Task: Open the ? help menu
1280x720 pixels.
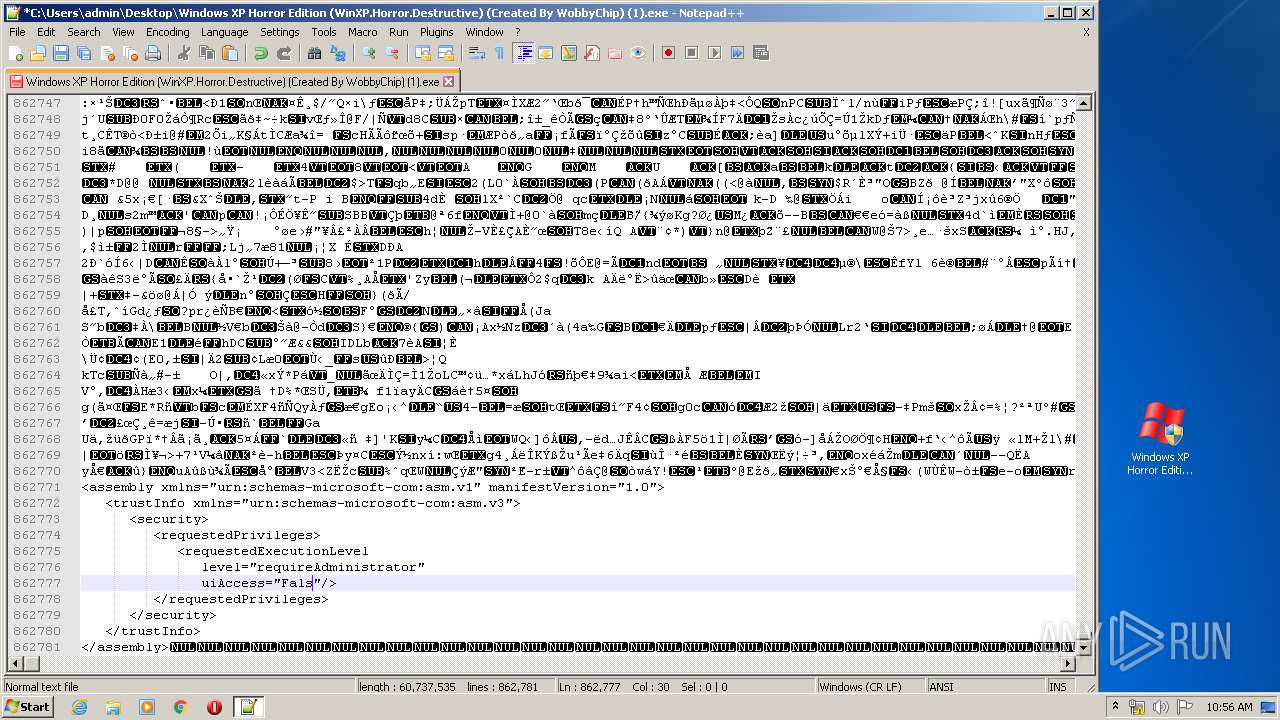Action: (518, 32)
